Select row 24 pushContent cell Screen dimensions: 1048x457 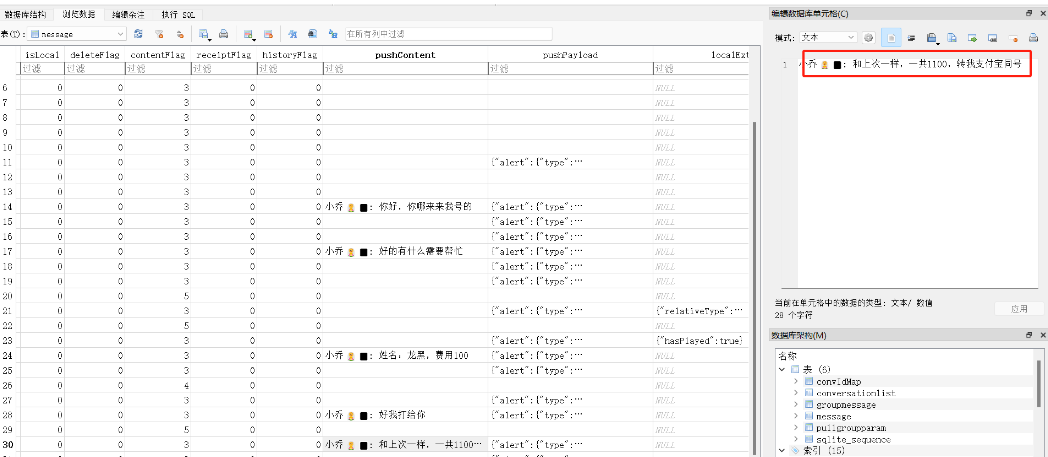pyautogui.click(x=404, y=355)
